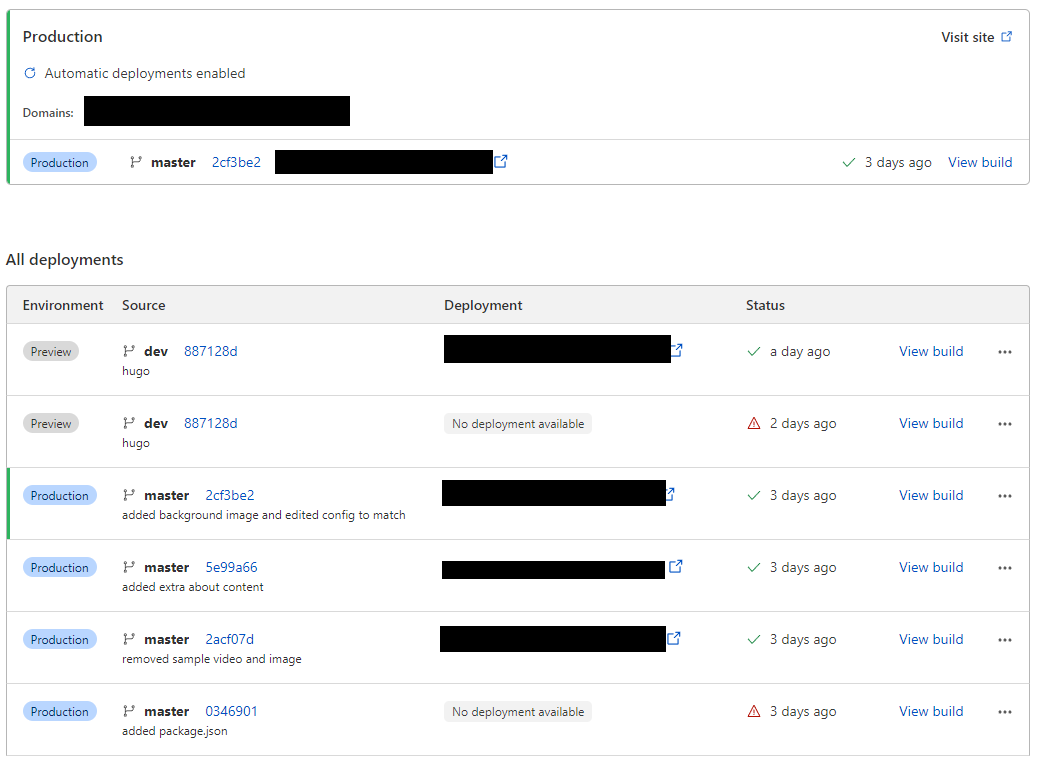
Task: Click the failed warning icon for 0346901
Action: [x=754, y=712]
